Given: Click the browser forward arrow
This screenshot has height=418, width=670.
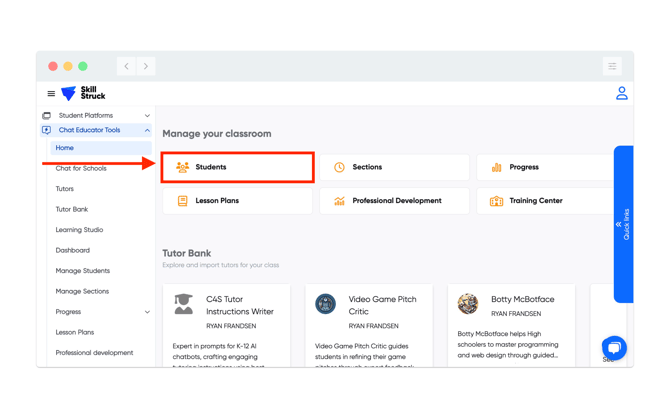Looking at the screenshot, I should (146, 66).
